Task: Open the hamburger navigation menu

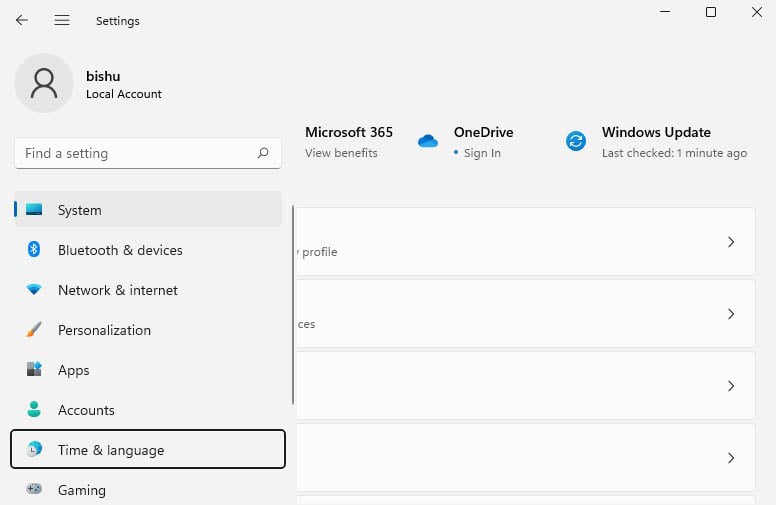Action: tap(62, 20)
